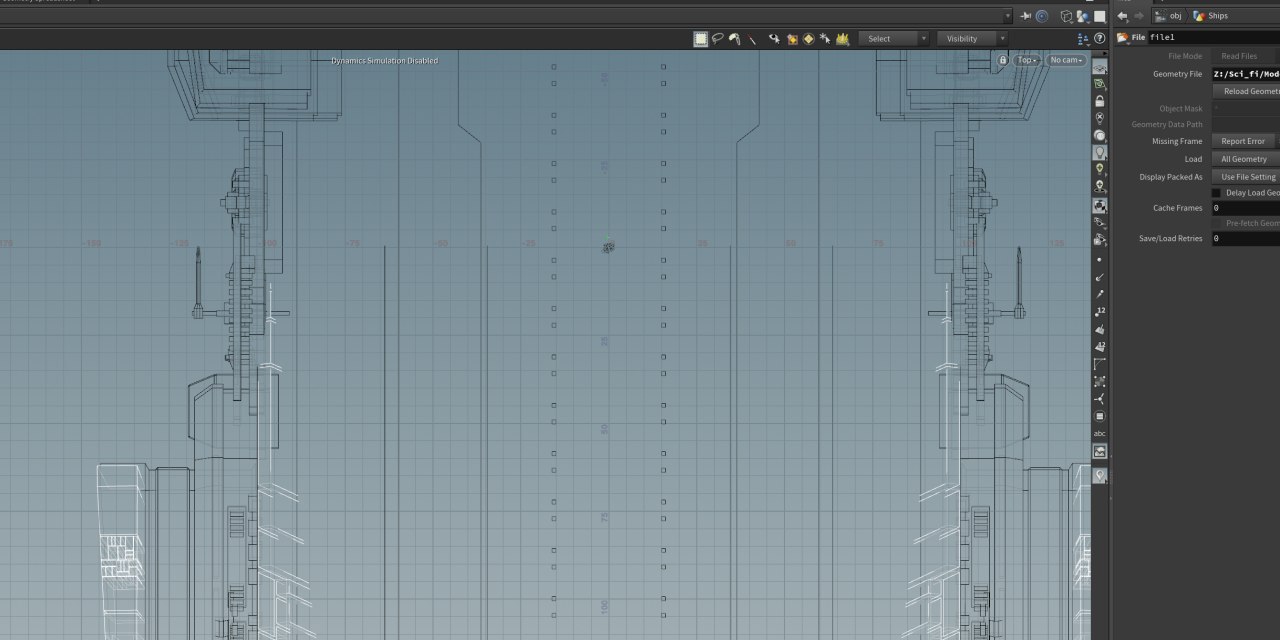The image size is (1280, 640).
Task: Toggle the point numbers icon
Action: [1100, 311]
